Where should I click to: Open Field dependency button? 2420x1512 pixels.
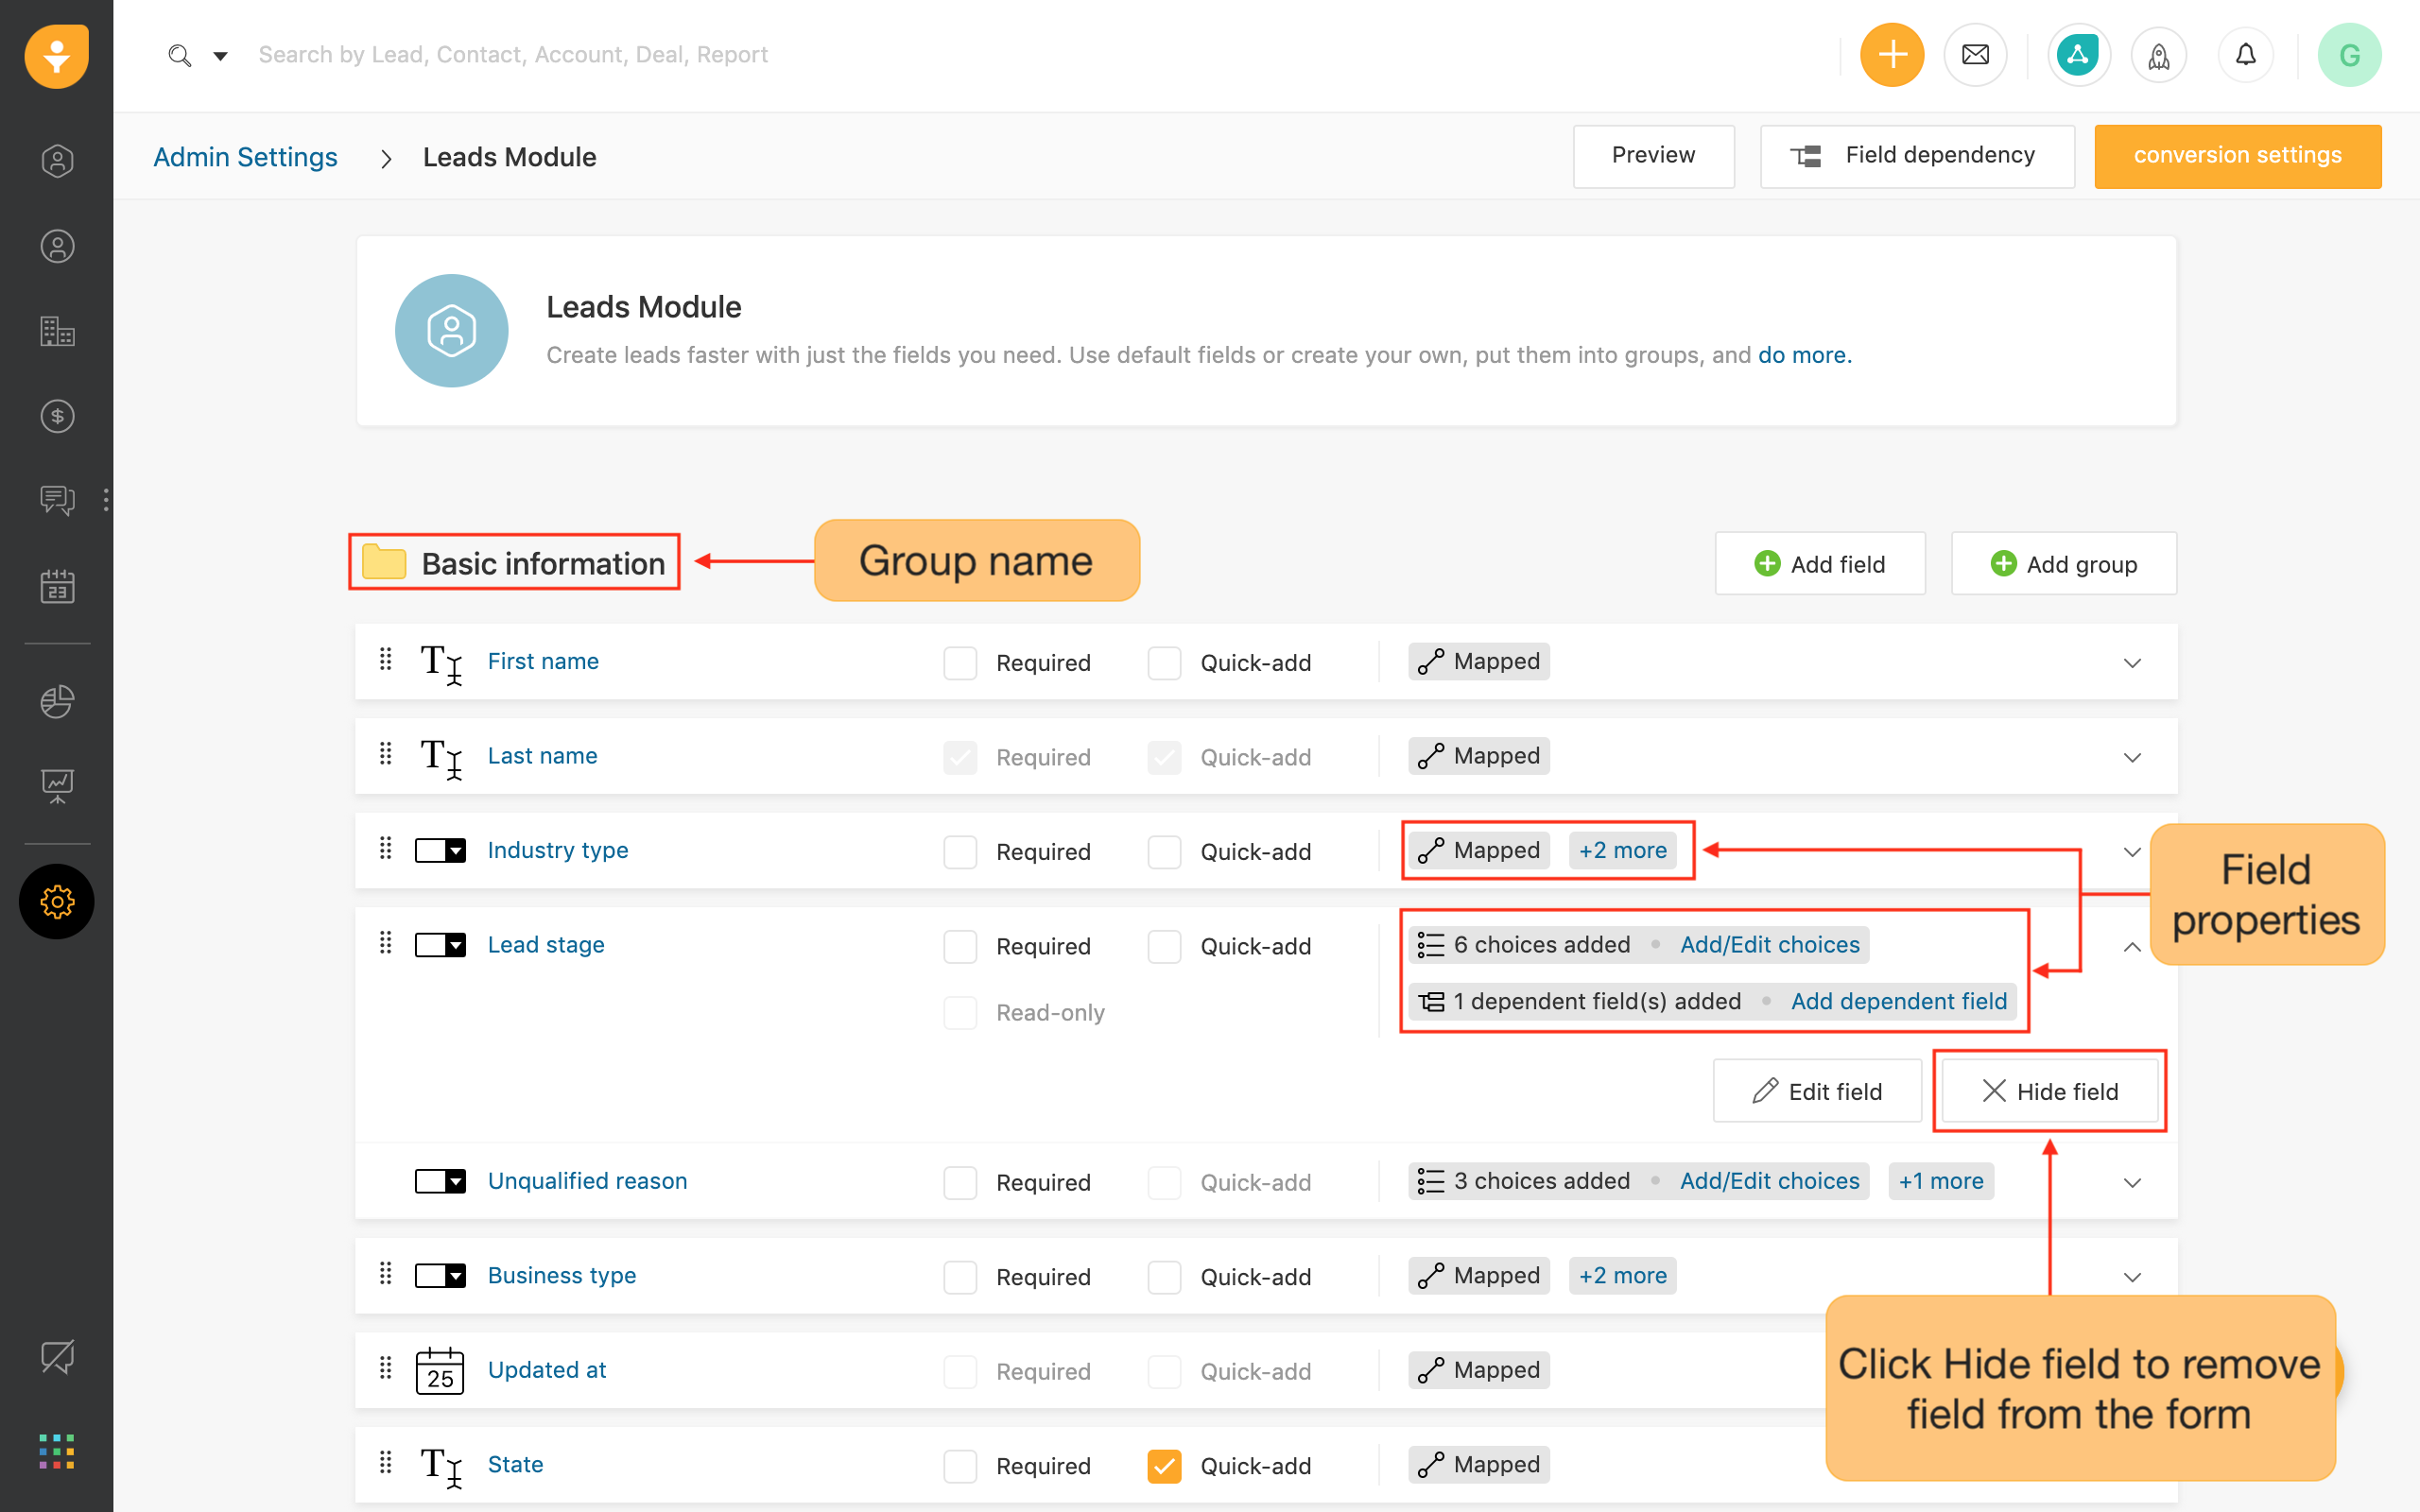tap(1917, 156)
